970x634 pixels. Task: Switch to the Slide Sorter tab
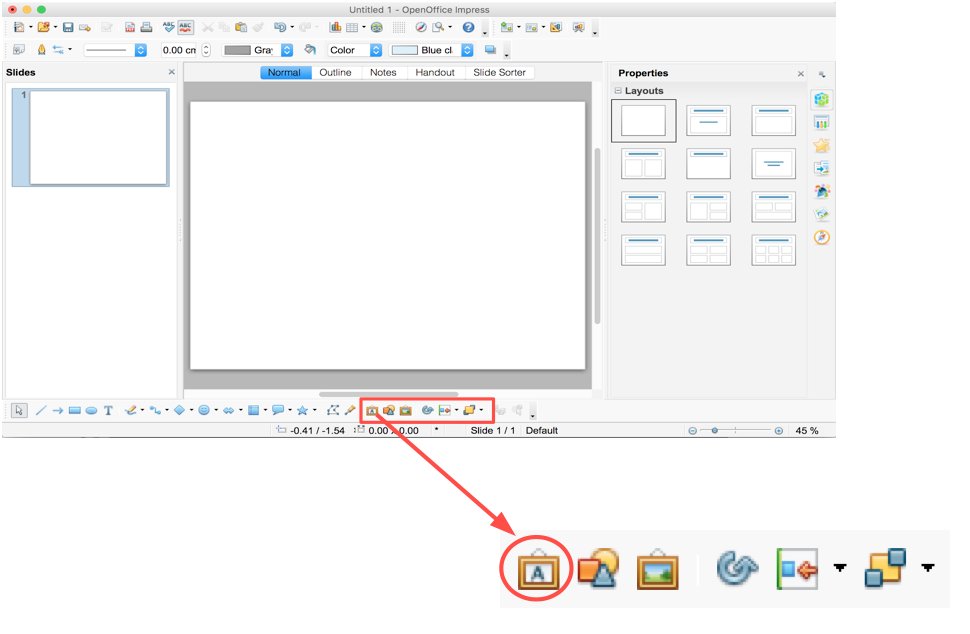coord(500,72)
